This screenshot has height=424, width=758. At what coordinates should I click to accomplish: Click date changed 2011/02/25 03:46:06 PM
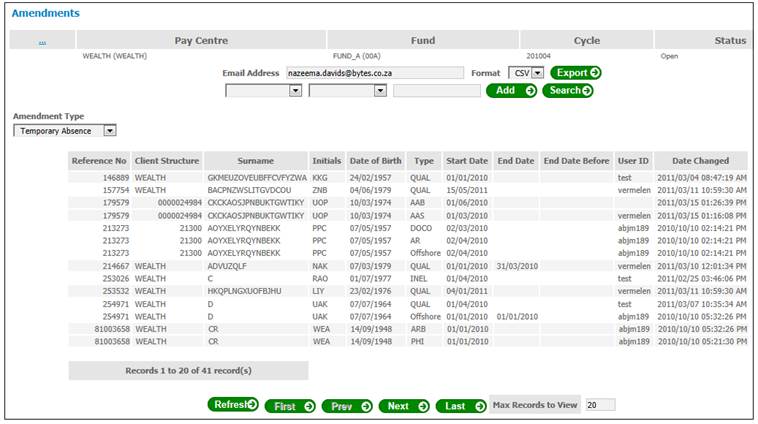click(x=702, y=279)
